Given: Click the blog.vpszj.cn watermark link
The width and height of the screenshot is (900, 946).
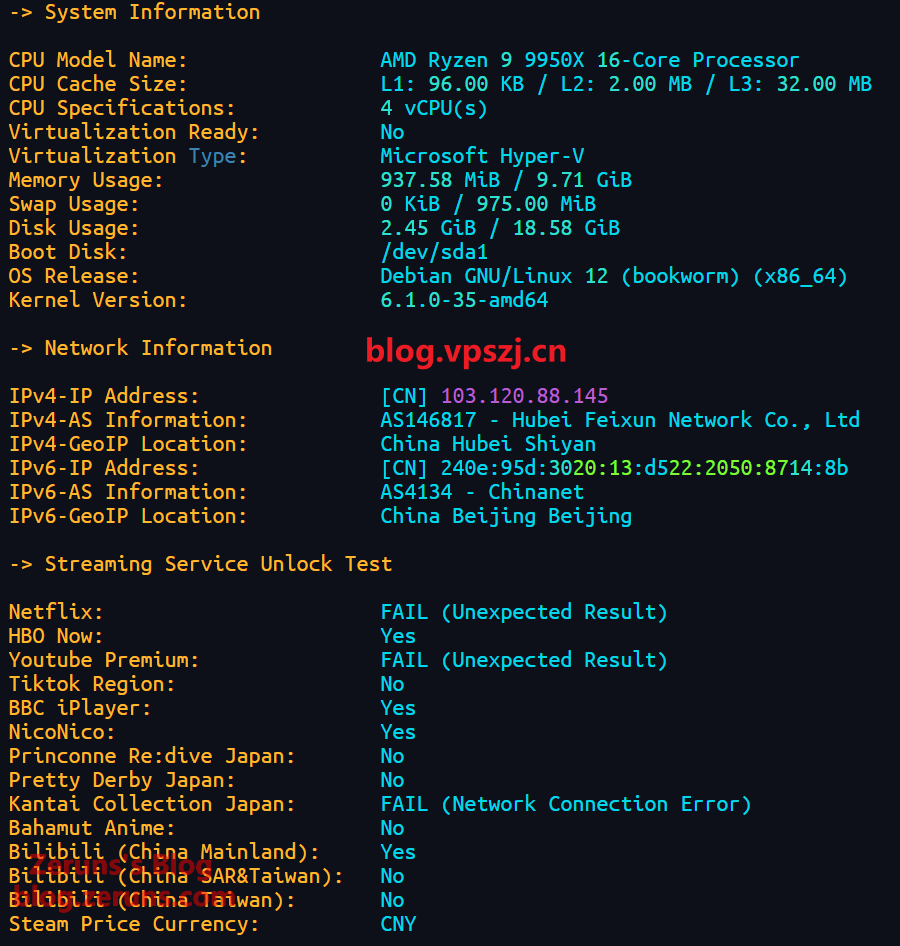Looking at the screenshot, I should click(466, 351).
